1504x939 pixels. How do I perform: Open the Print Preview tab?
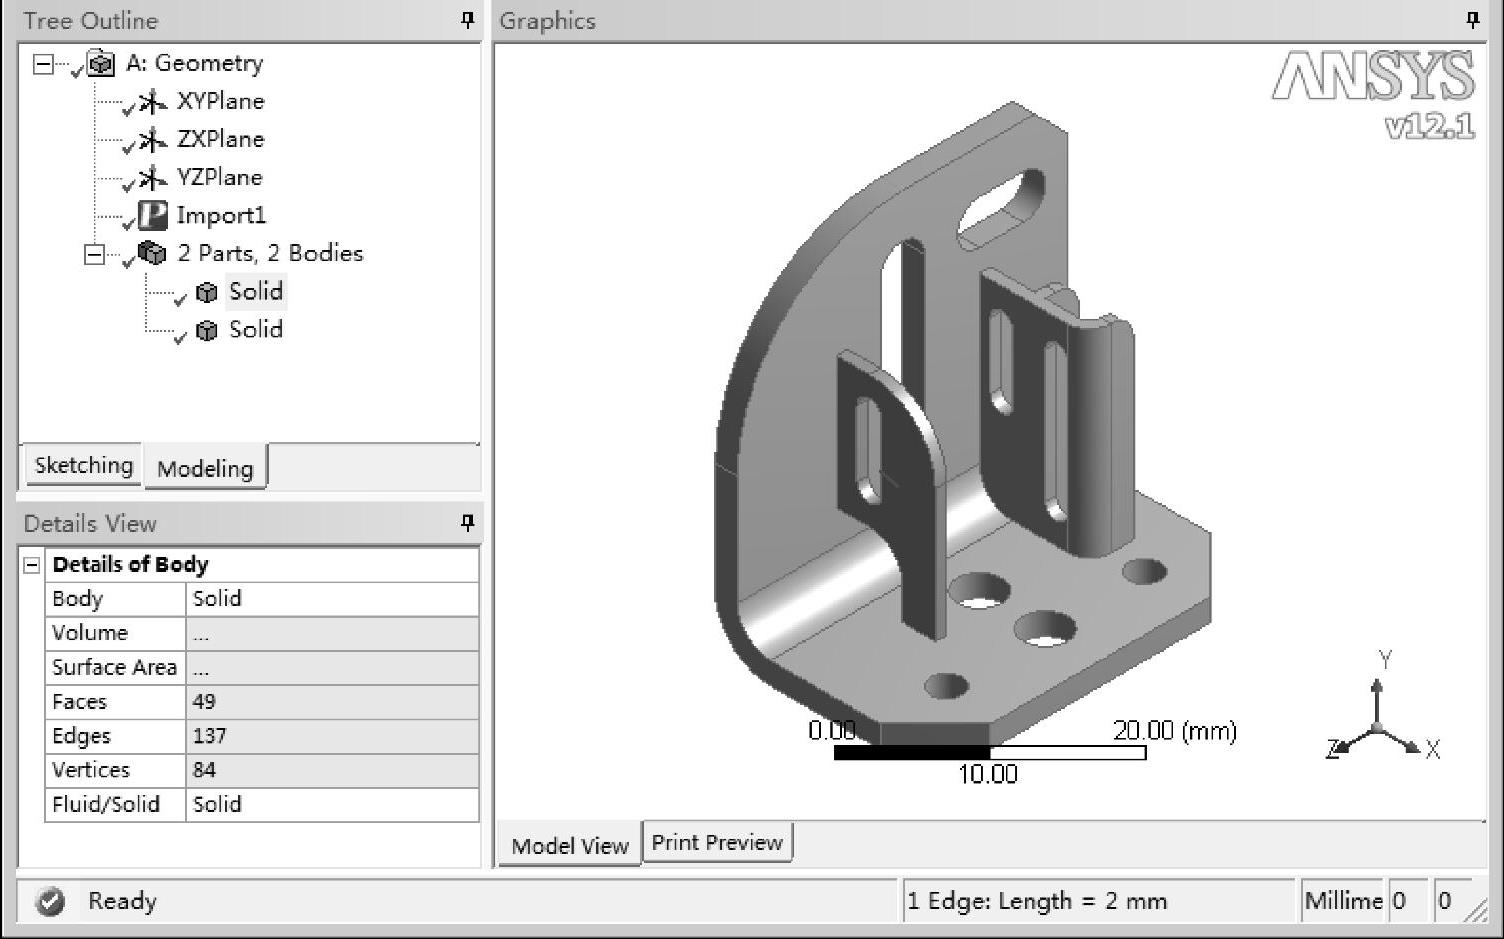click(717, 842)
